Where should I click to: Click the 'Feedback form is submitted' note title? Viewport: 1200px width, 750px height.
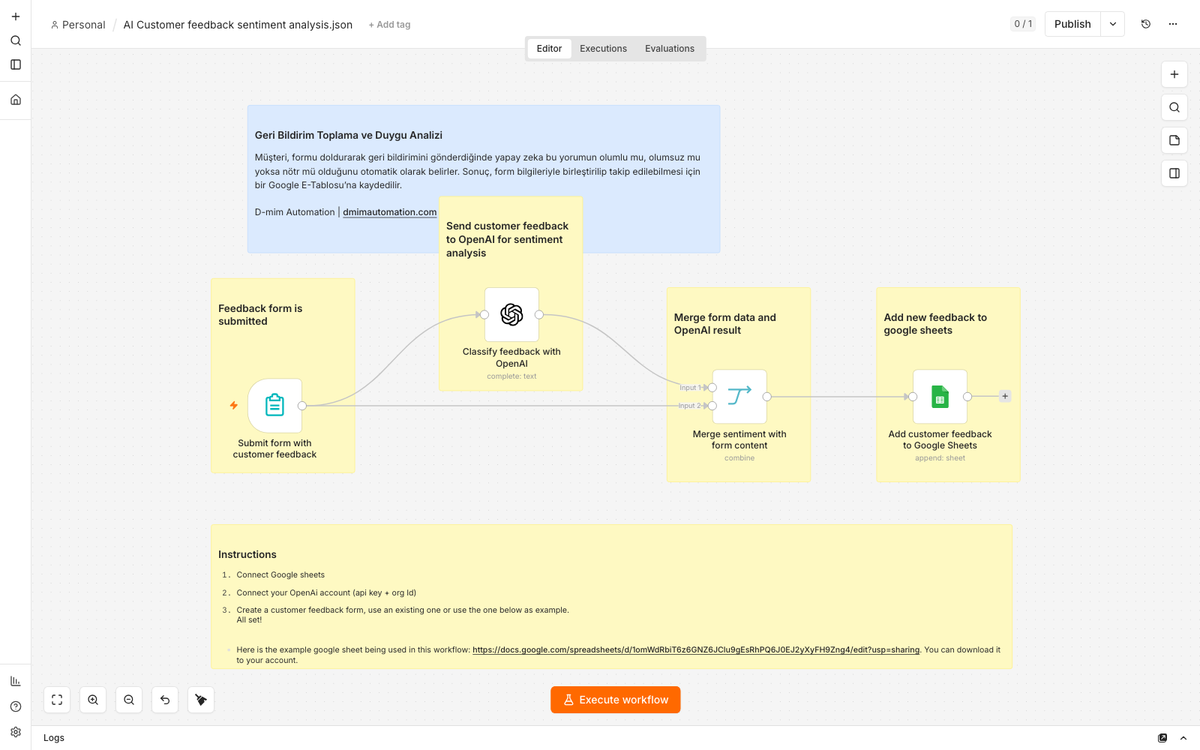pyautogui.click(x=260, y=315)
